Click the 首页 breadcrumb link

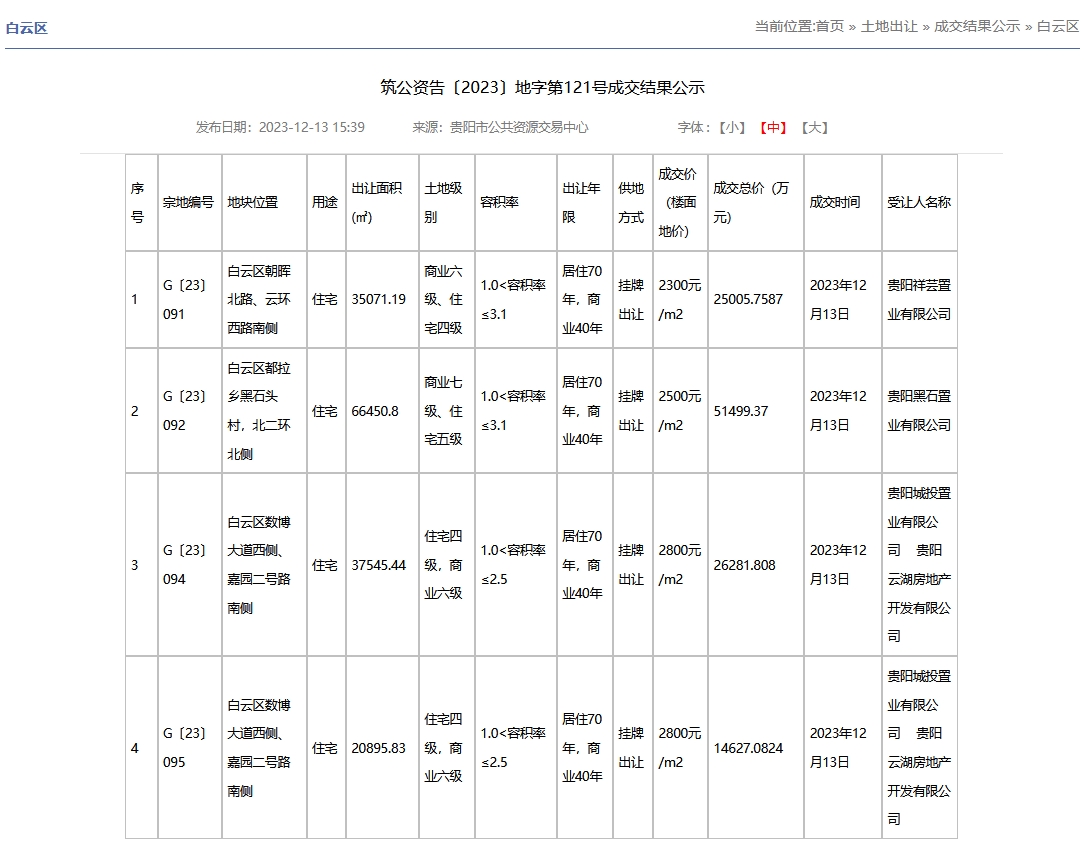pos(829,27)
